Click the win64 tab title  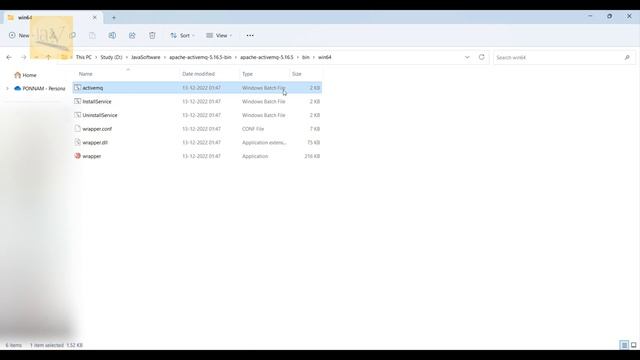click(25, 18)
